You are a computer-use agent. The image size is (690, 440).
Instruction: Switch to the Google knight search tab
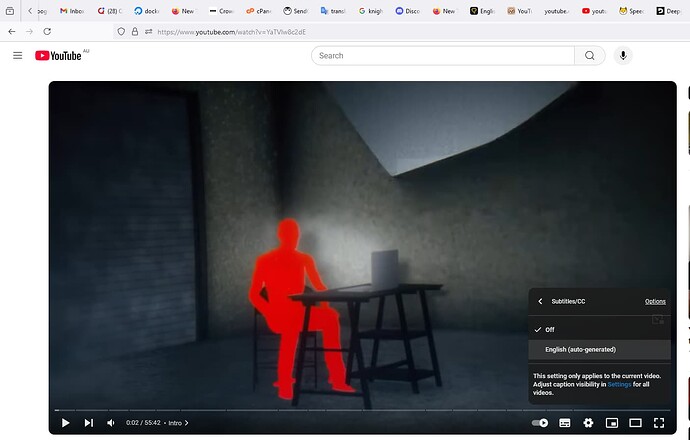(371, 11)
